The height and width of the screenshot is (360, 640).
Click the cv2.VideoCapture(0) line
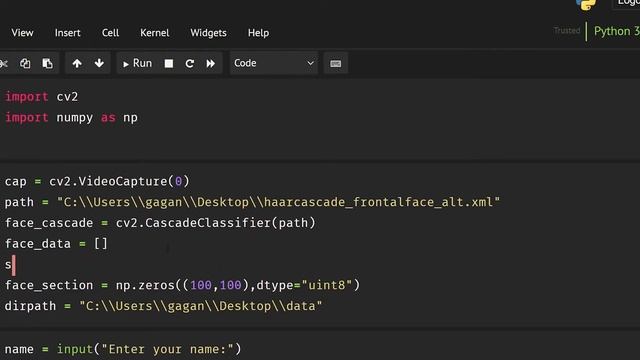point(97,181)
